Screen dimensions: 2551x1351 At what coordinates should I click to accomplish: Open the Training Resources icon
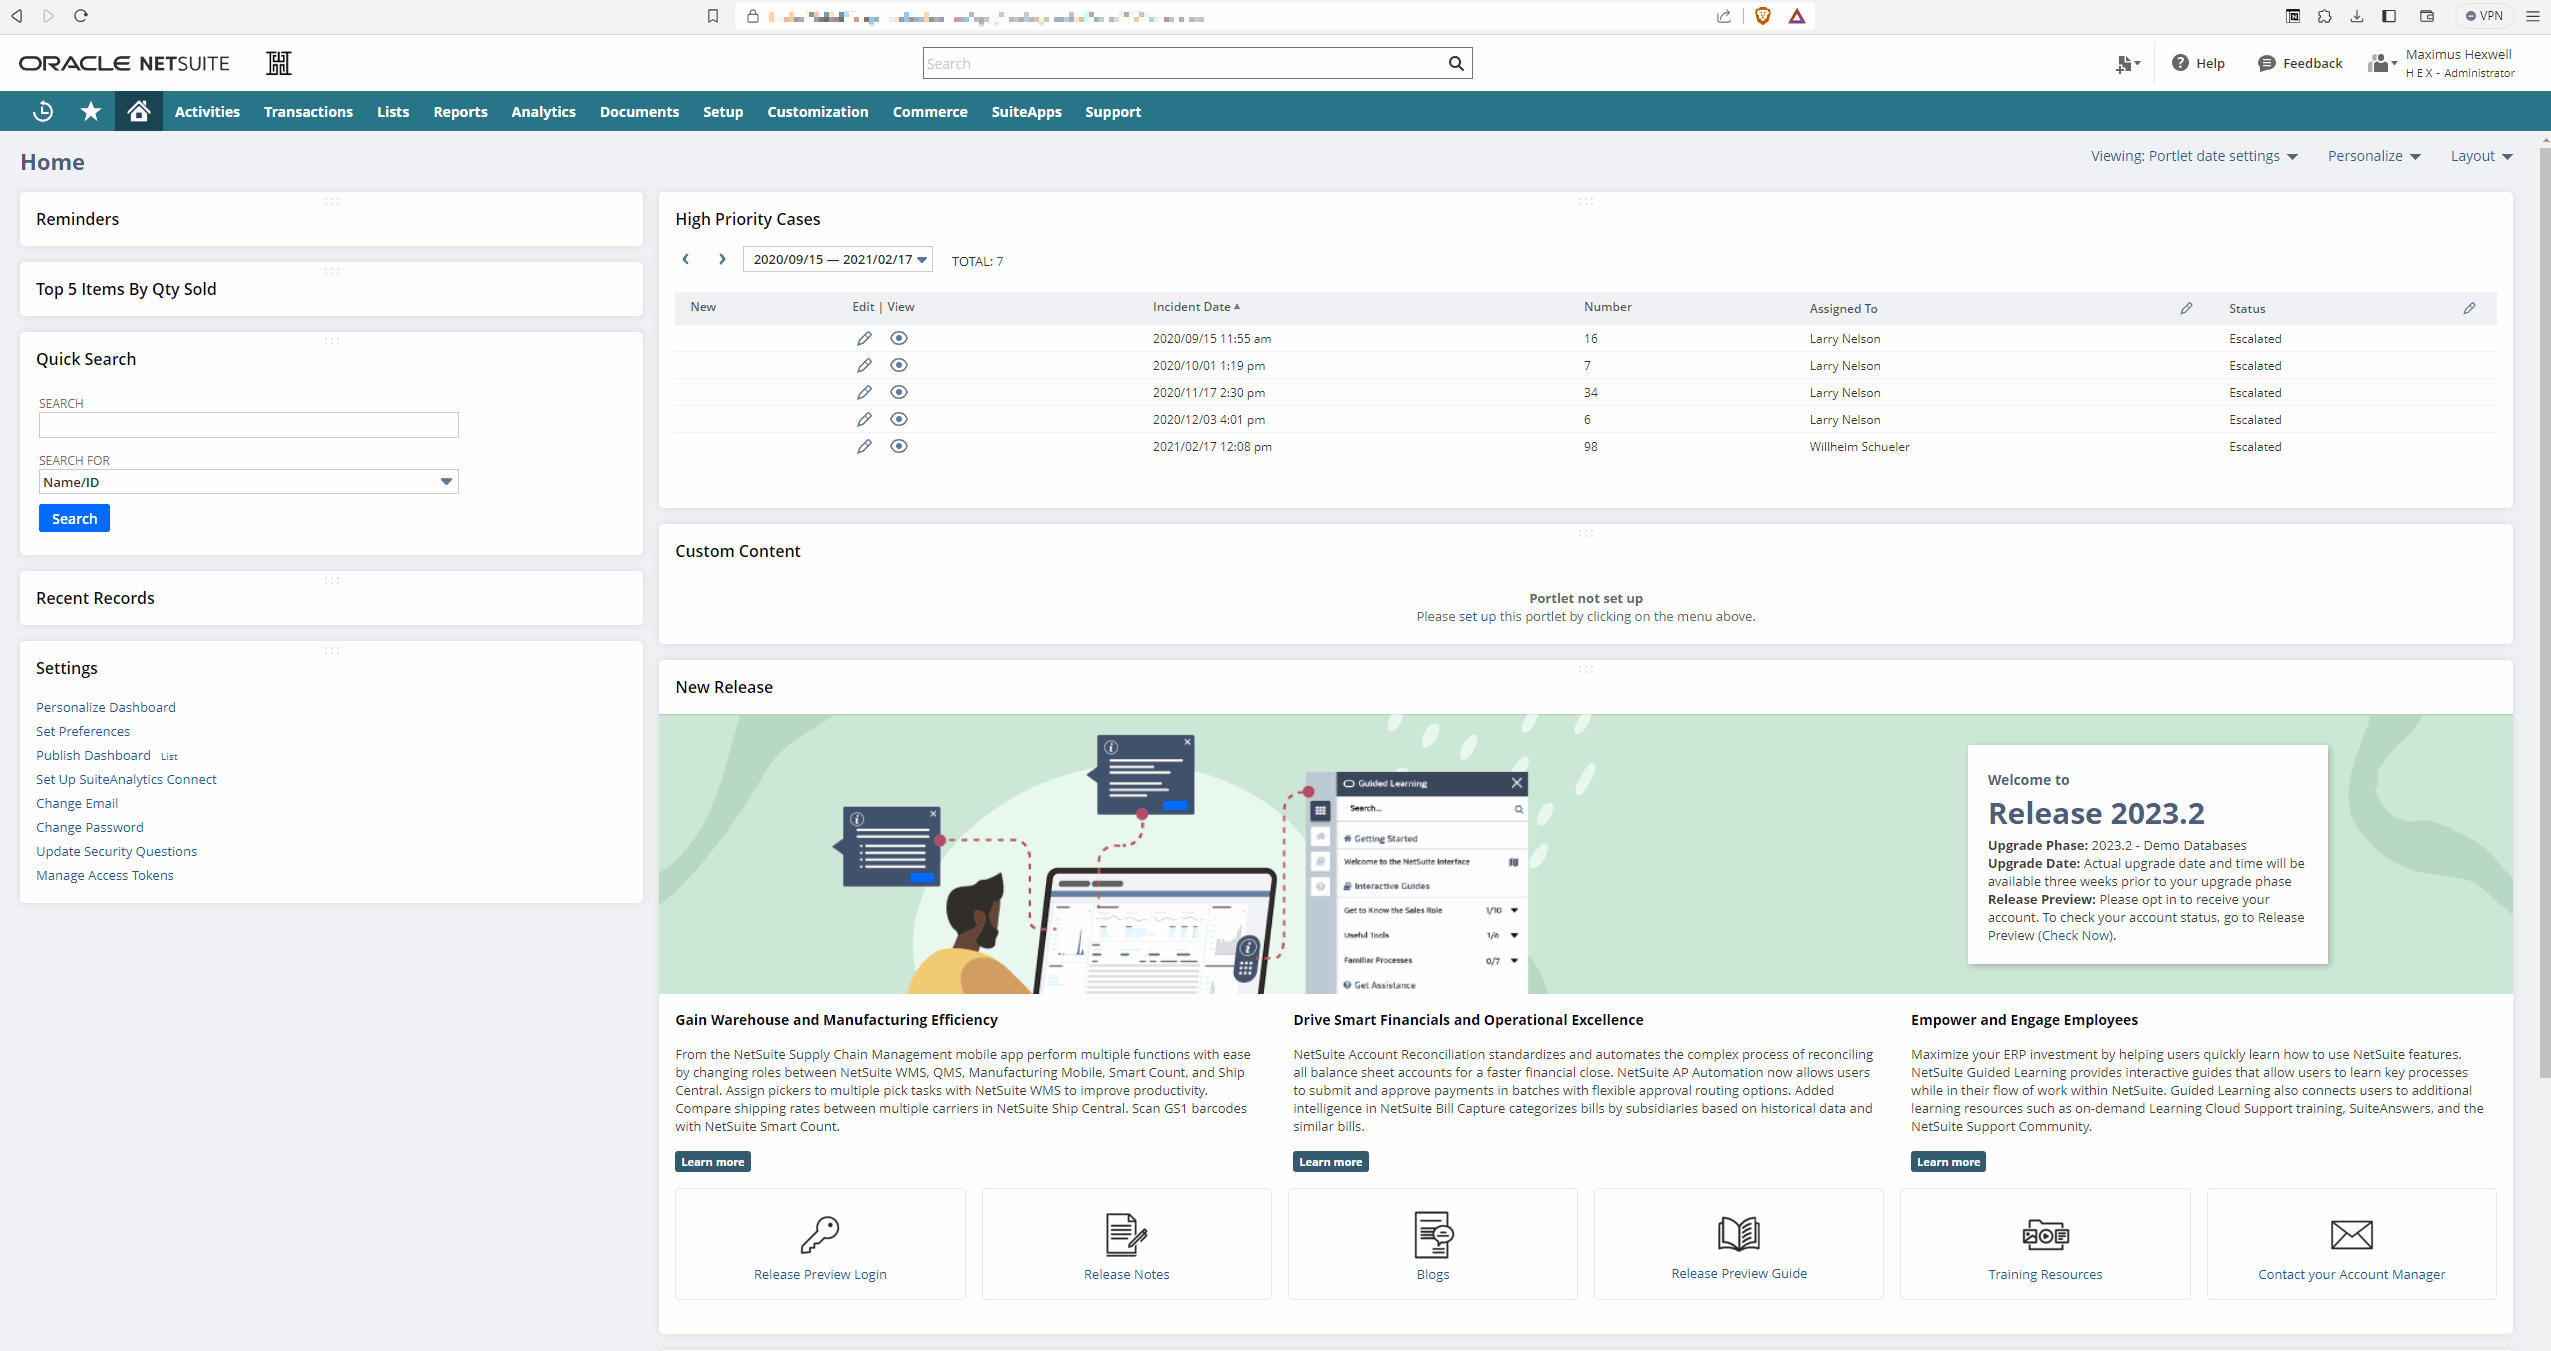tap(2045, 1235)
